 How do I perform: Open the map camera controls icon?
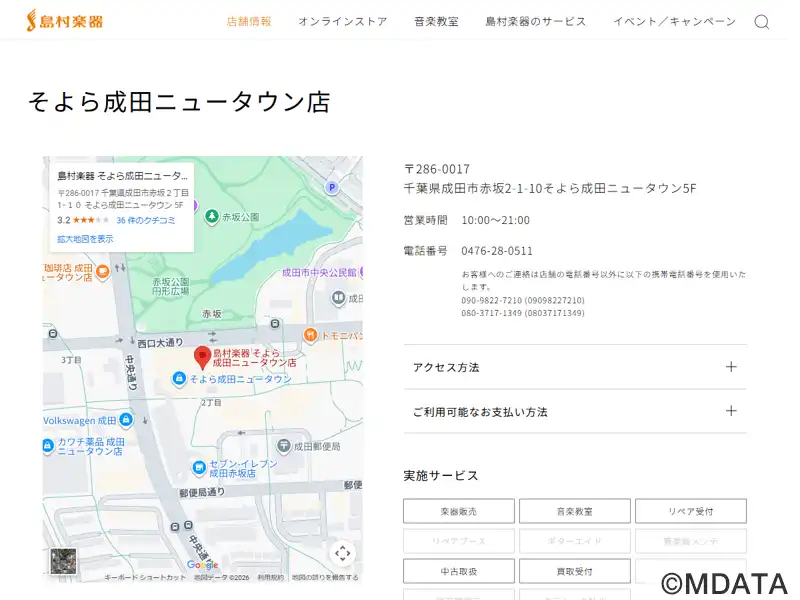(342, 553)
